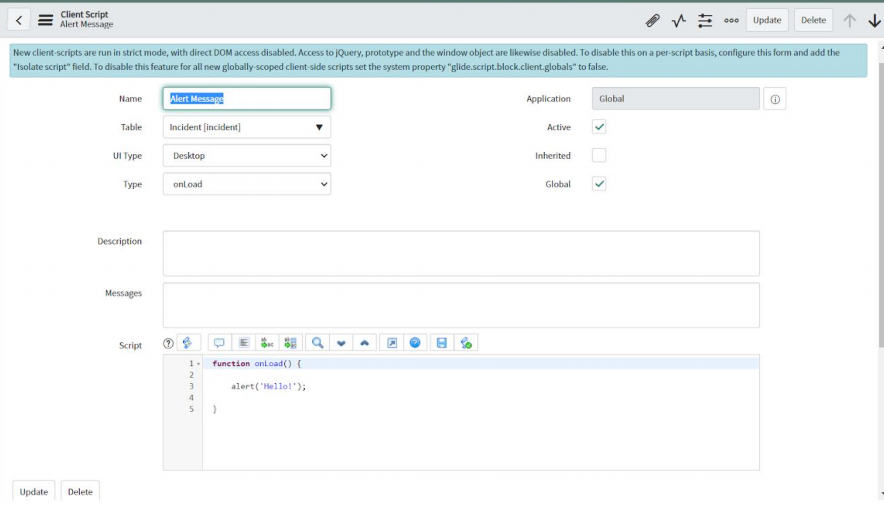Uncheck the Global checkbox
This screenshot has height=528, width=884.
[x=599, y=184]
